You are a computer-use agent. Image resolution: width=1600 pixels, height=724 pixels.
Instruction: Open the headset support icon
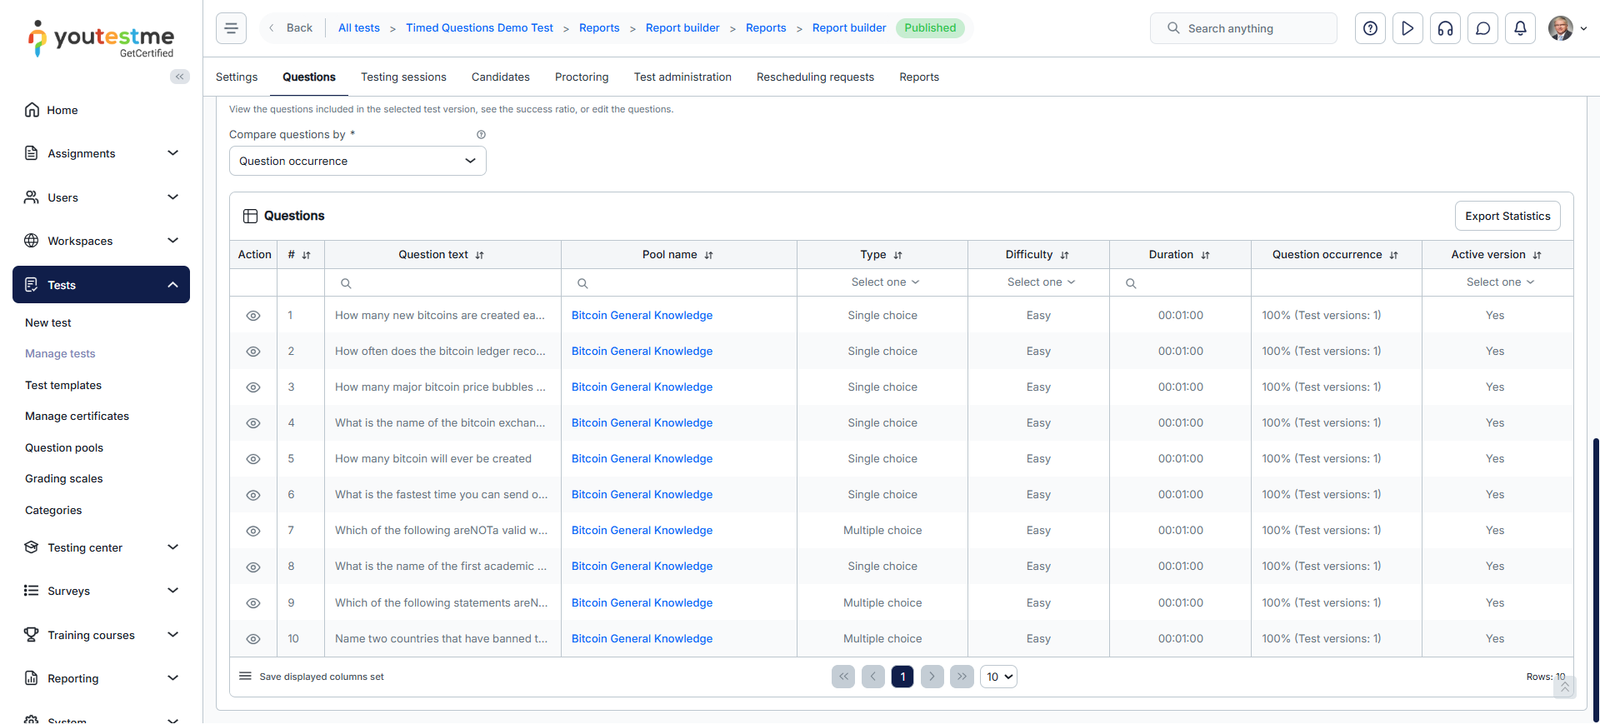click(1445, 28)
